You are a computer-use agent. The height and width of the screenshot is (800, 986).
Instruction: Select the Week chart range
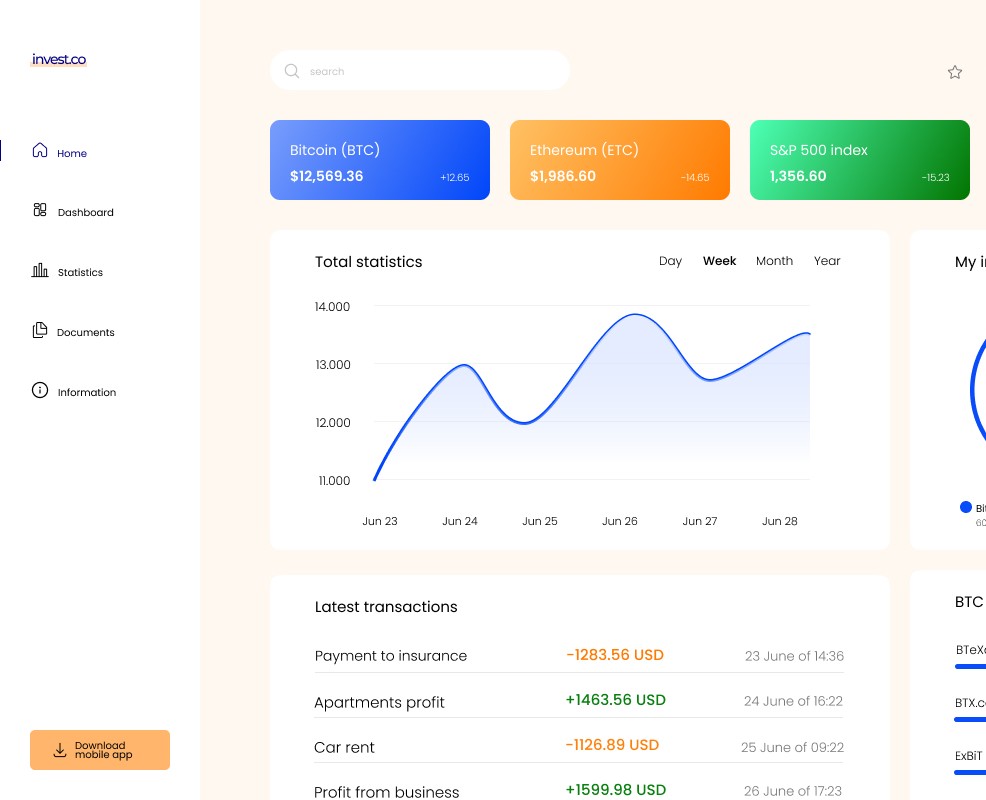coord(719,261)
